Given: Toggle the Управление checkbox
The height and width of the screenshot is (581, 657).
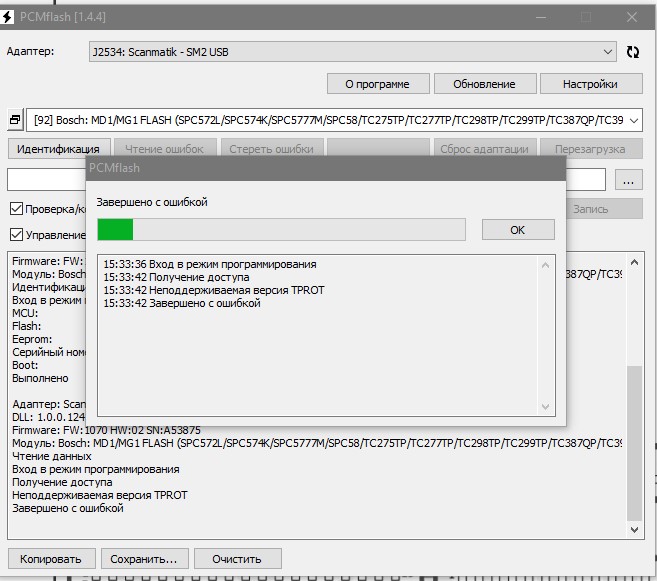Looking at the screenshot, I should coord(16,235).
